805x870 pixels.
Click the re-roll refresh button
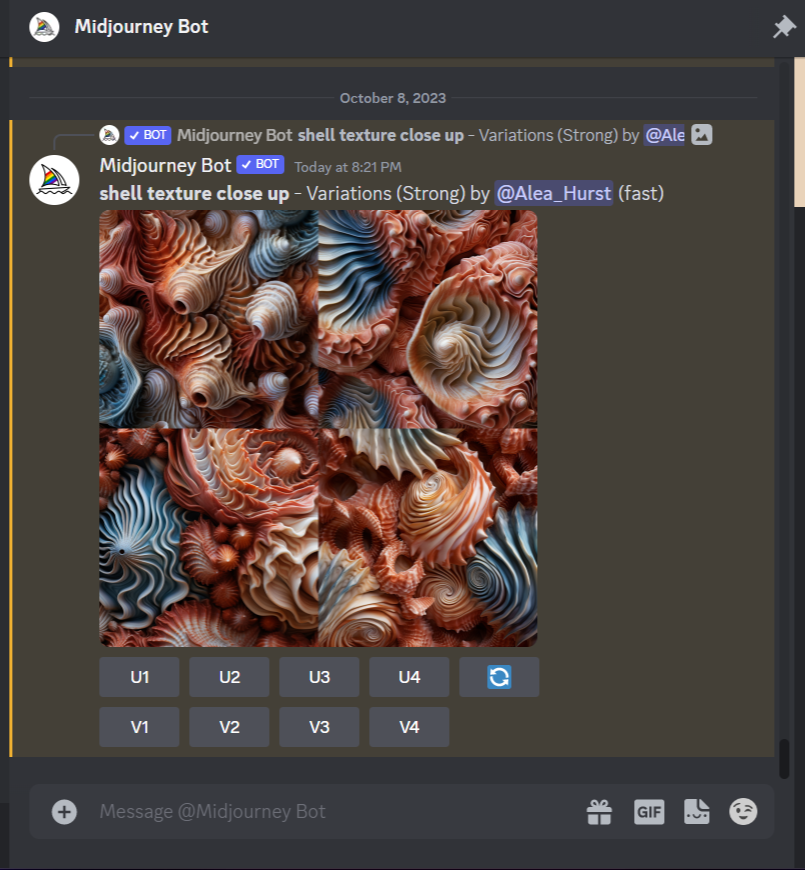point(499,677)
